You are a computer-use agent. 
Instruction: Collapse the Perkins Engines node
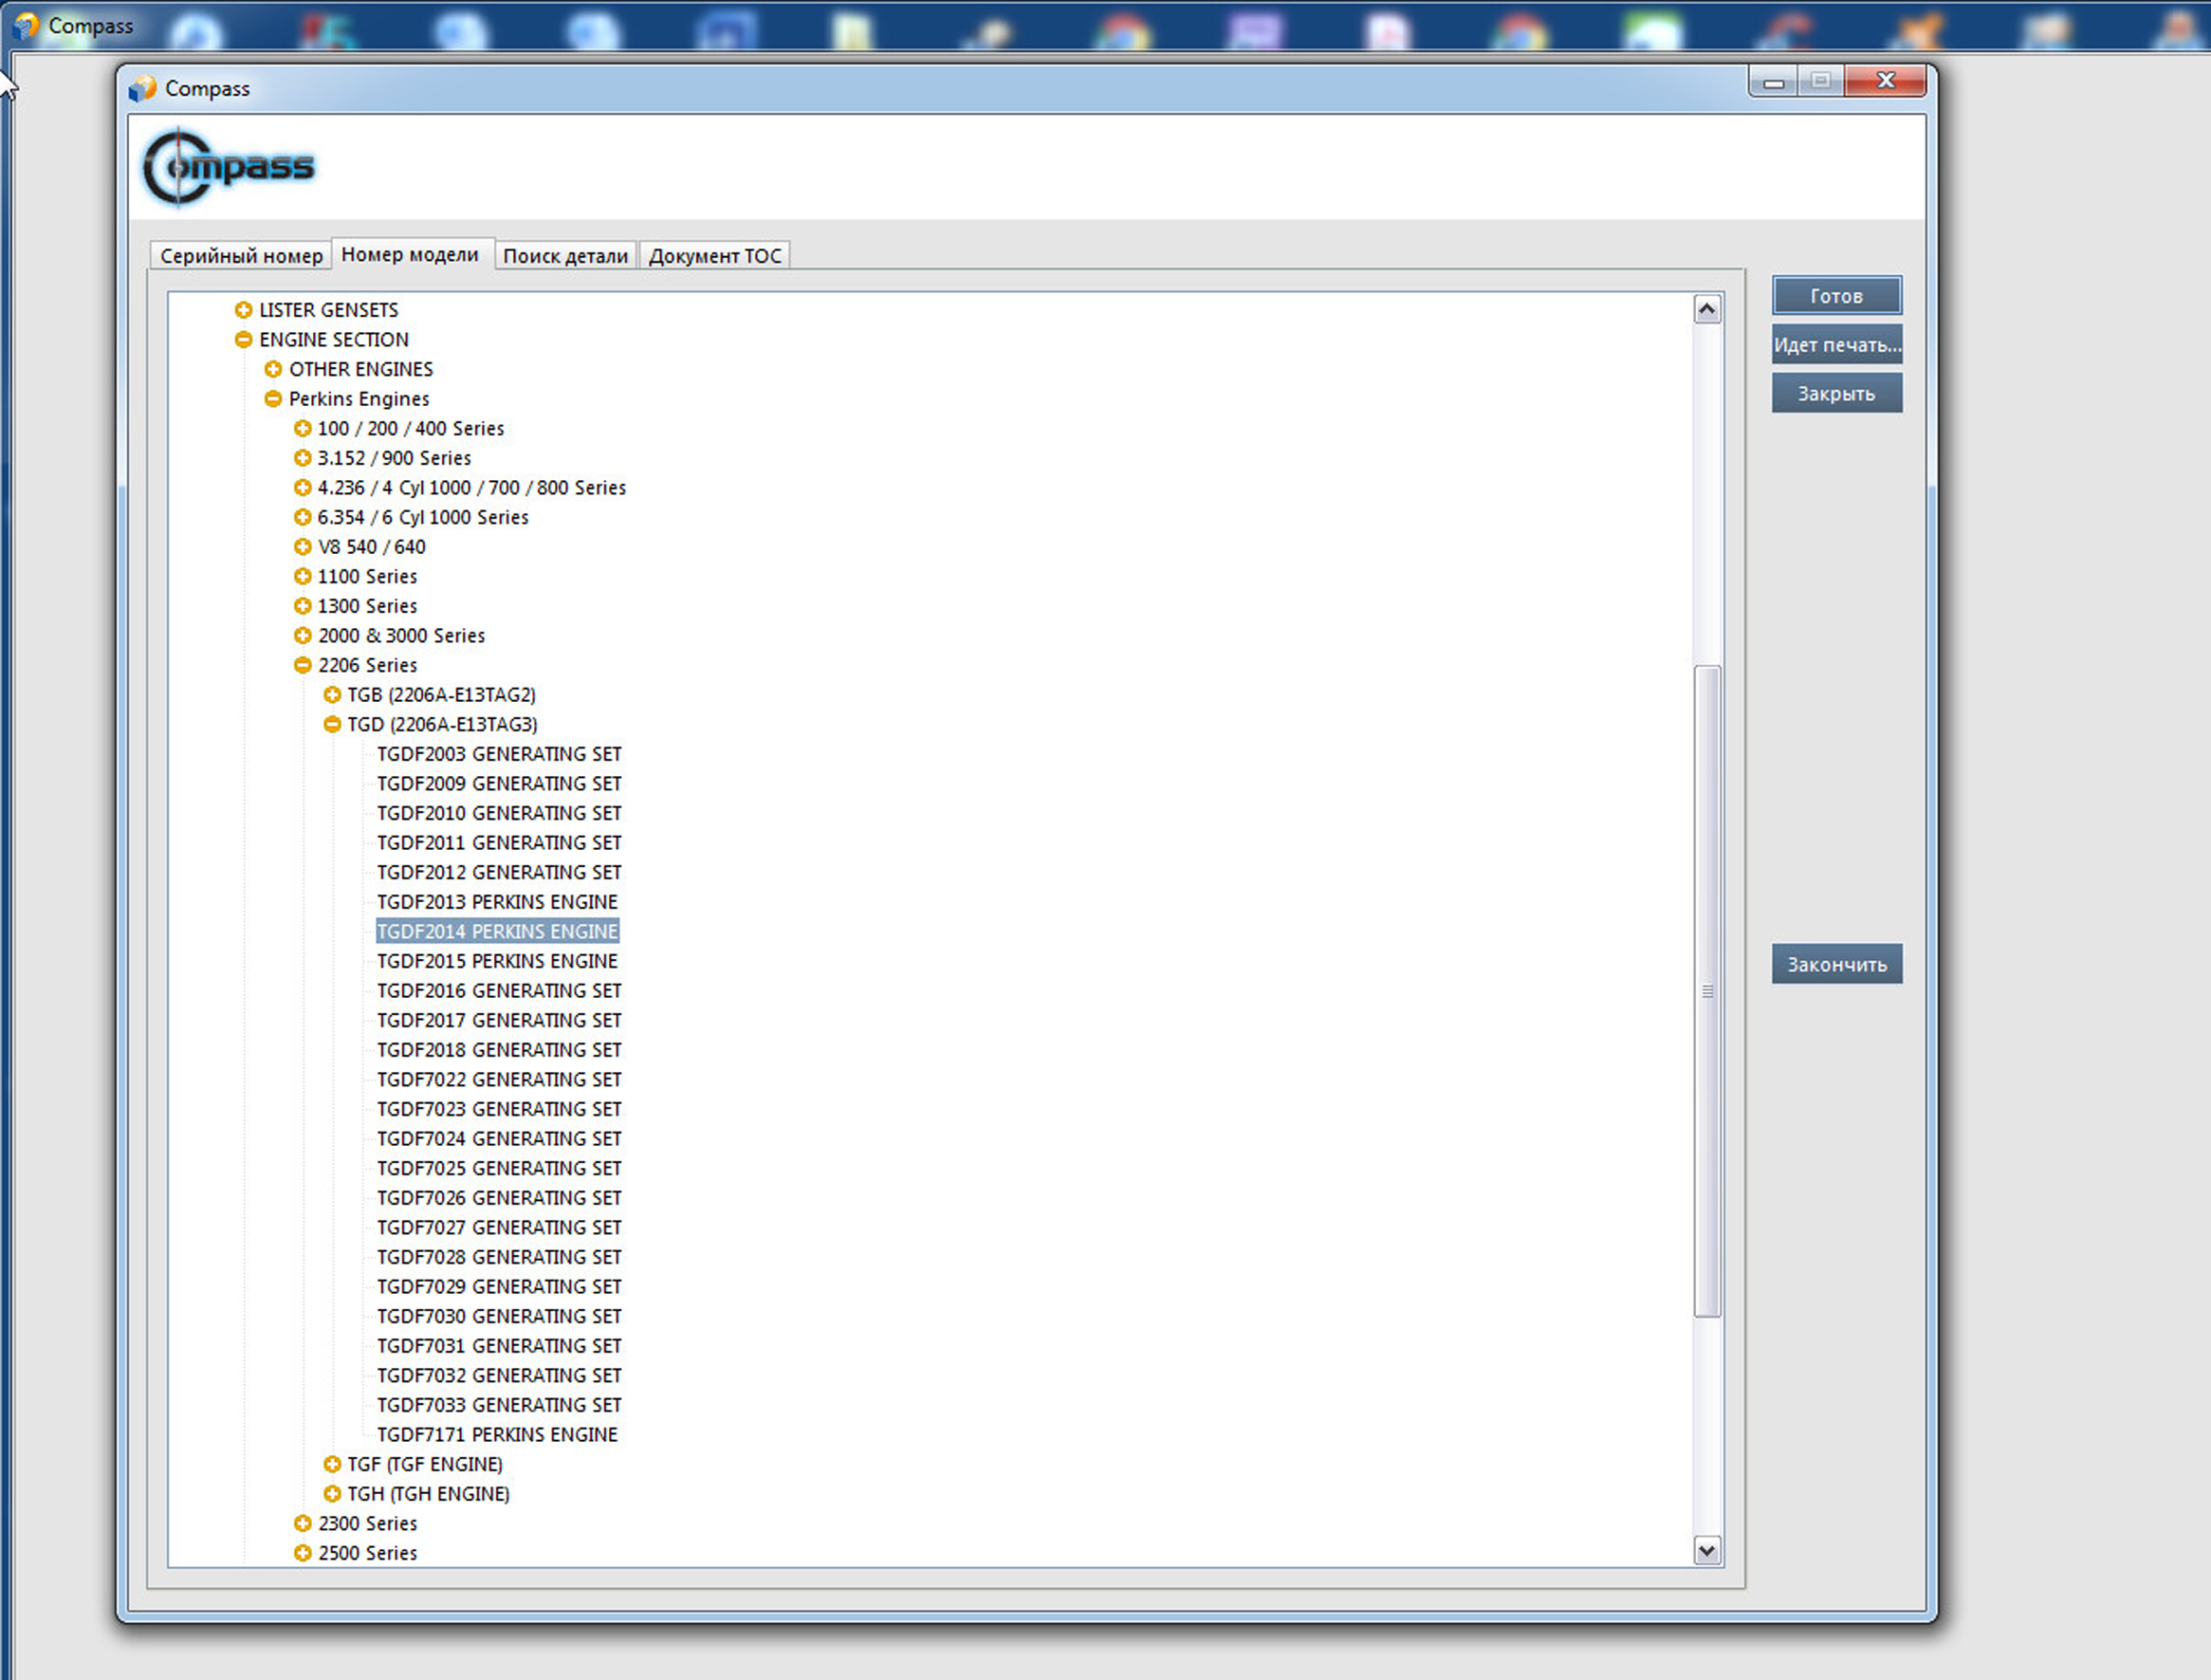pos(272,399)
